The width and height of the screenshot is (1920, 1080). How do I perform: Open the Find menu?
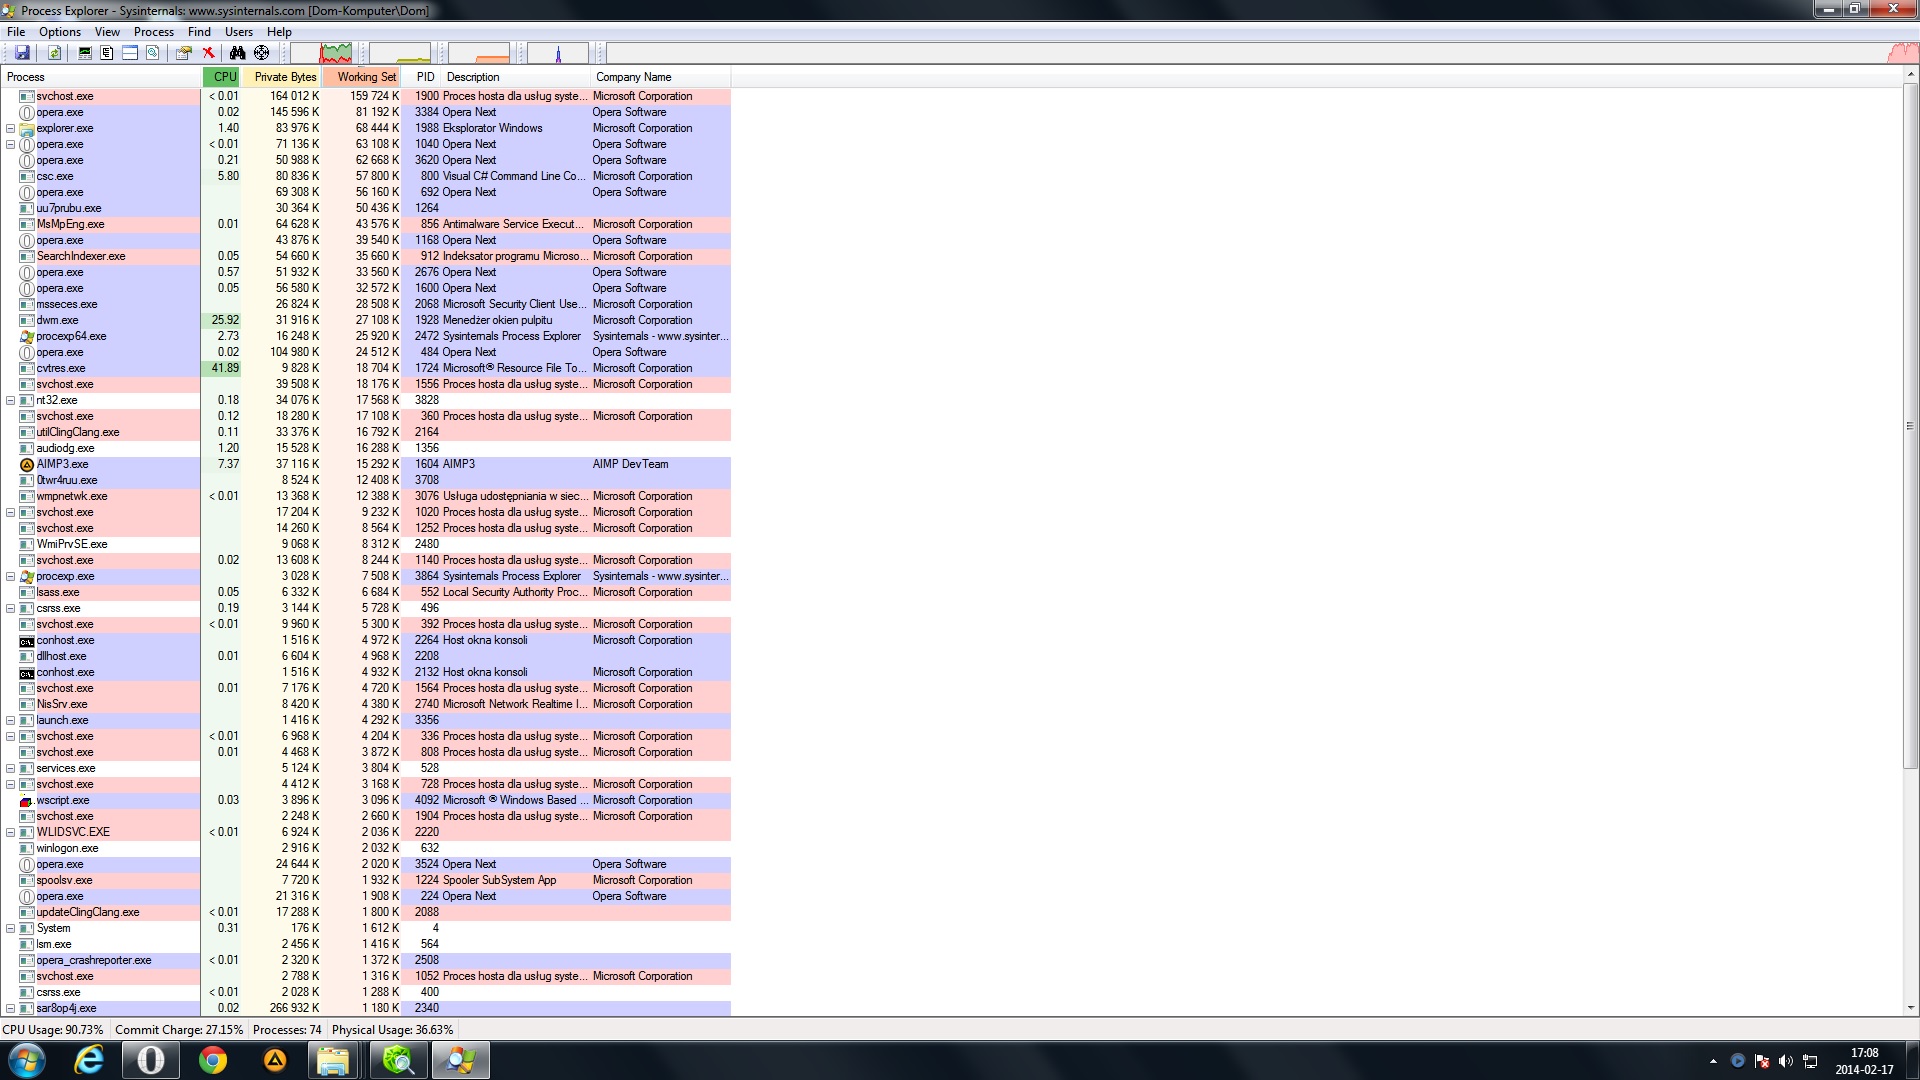pyautogui.click(x=199, y=32)
